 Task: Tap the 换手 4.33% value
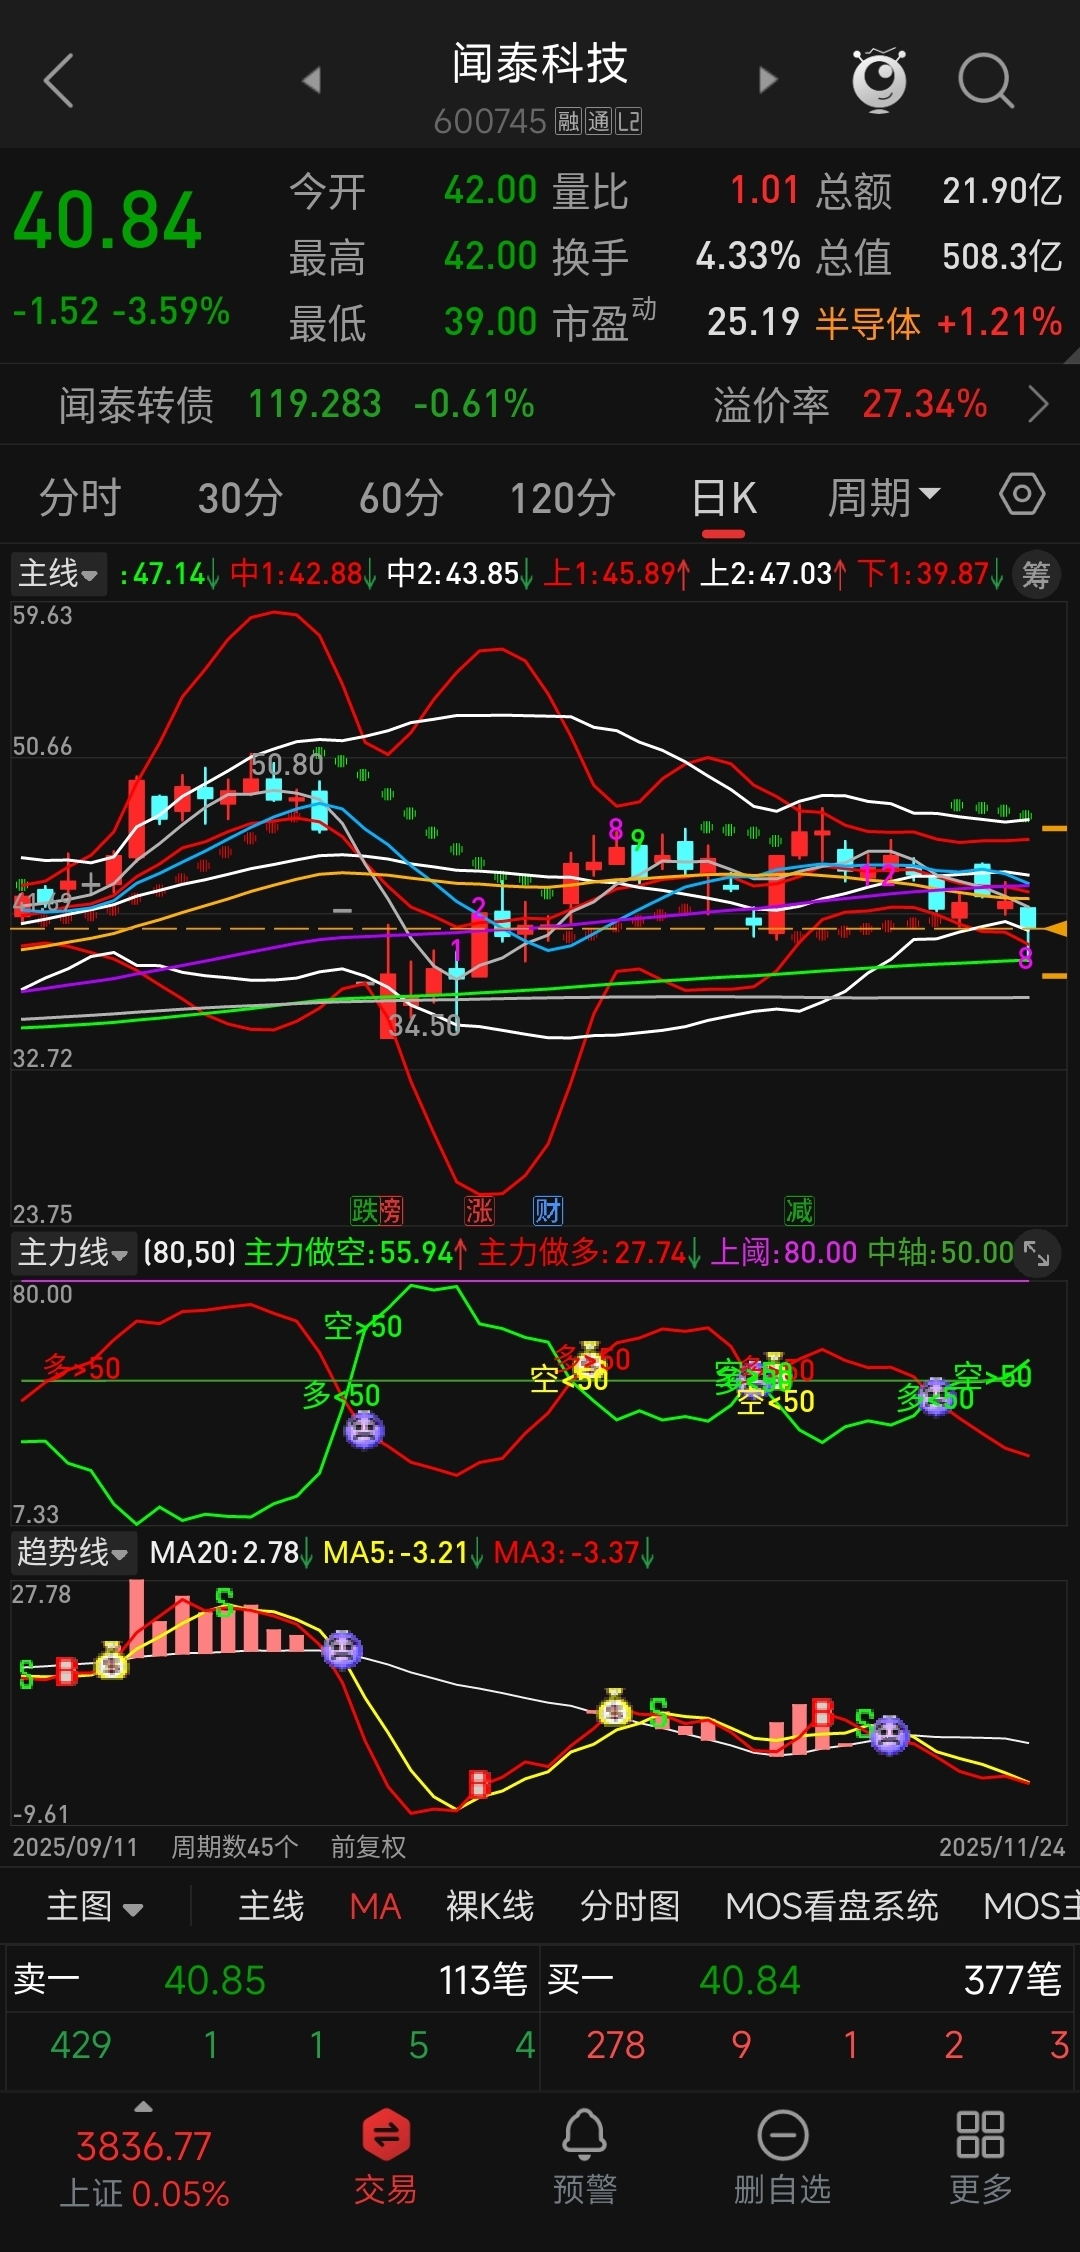point(748,256)
